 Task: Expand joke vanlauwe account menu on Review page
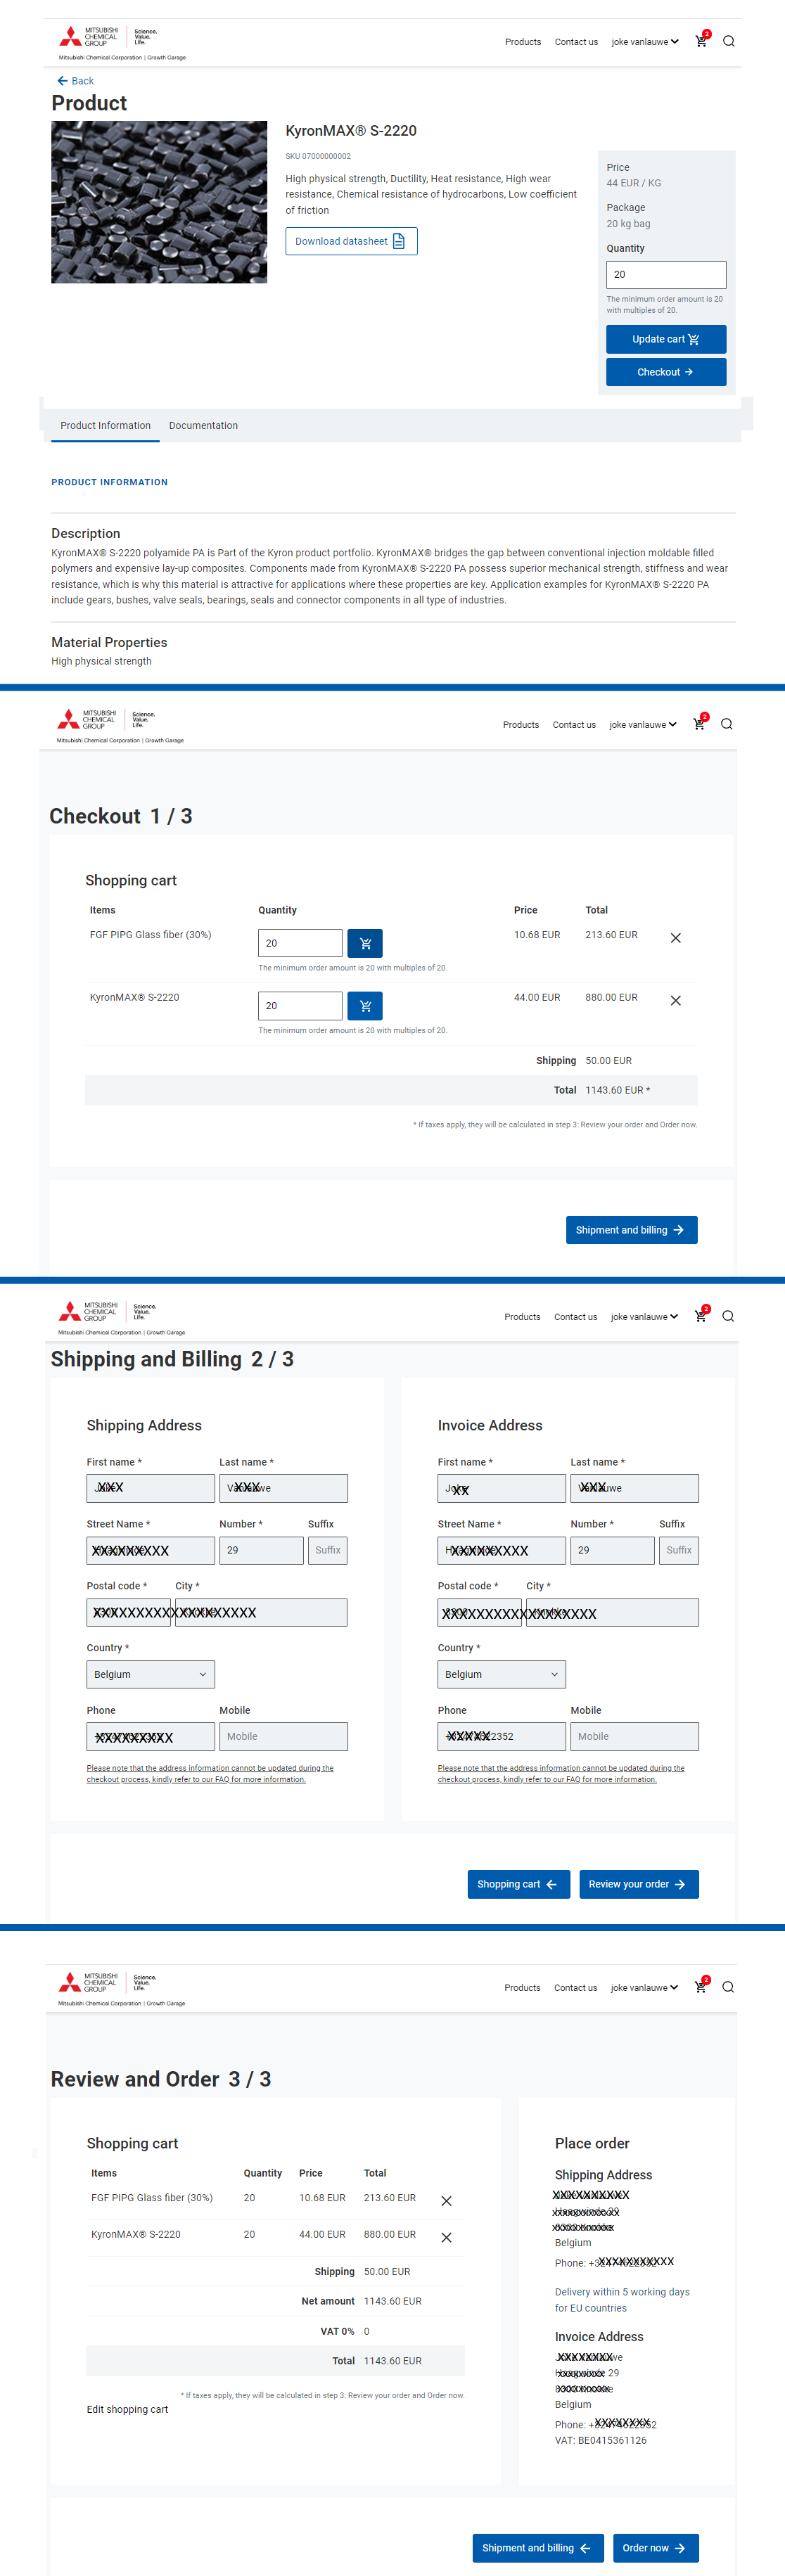point(644,1988)
